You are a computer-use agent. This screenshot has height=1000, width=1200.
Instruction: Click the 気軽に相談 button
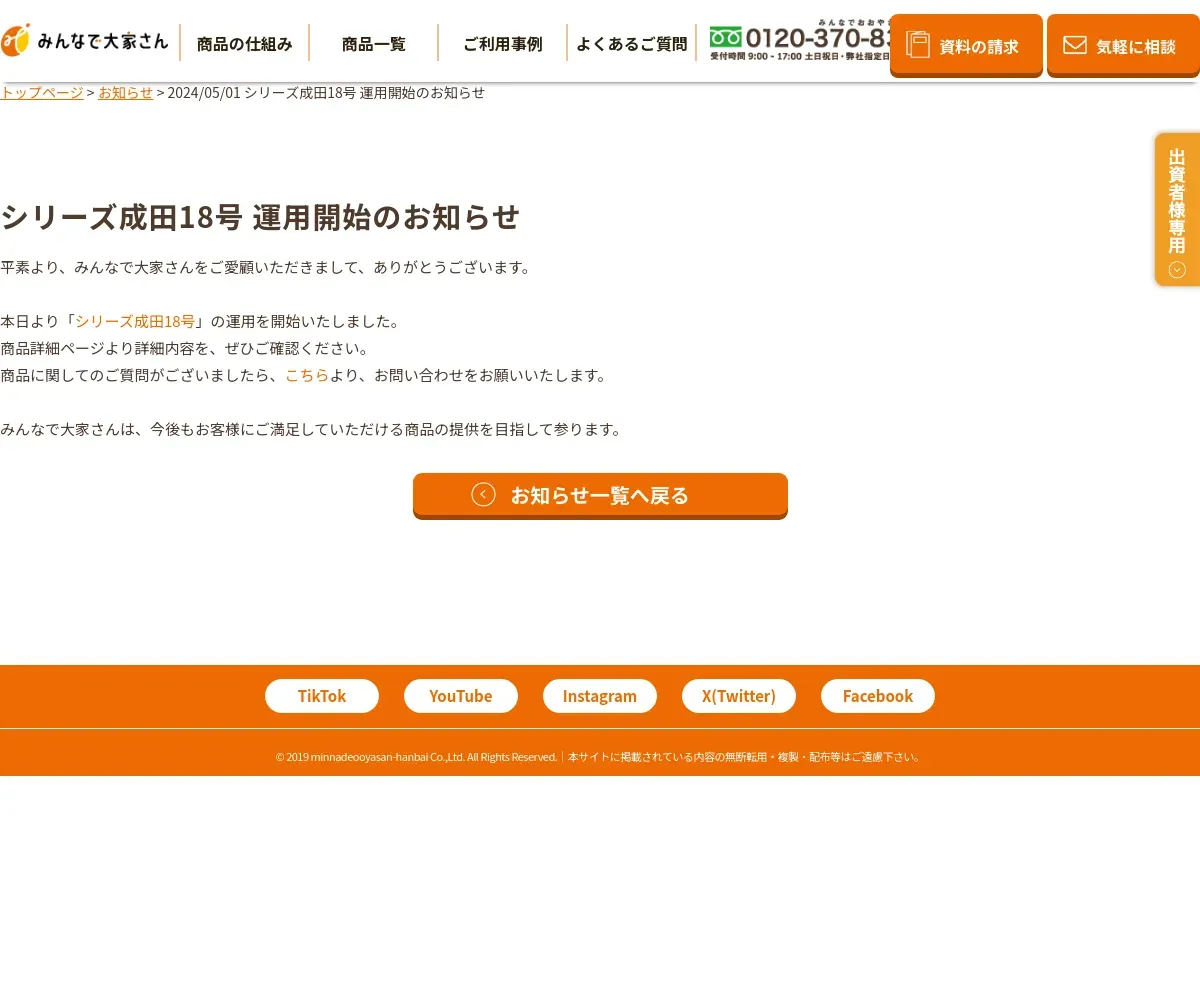pyautogui.click(x=1123, y=46)
